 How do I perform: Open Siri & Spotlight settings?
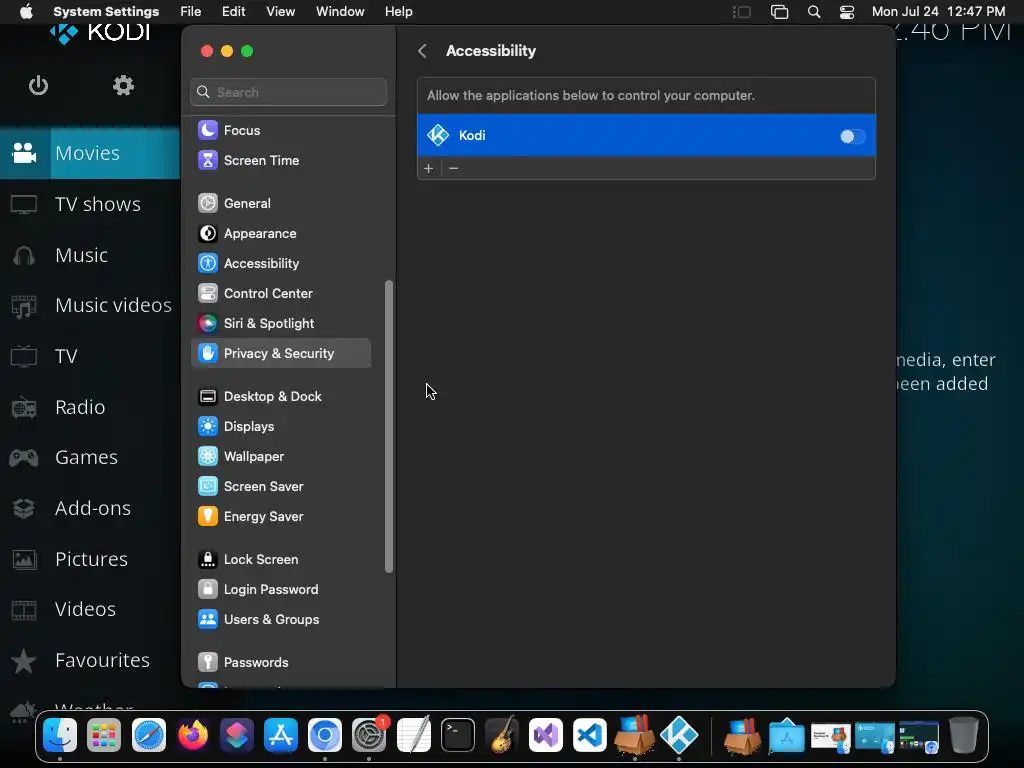281,323
